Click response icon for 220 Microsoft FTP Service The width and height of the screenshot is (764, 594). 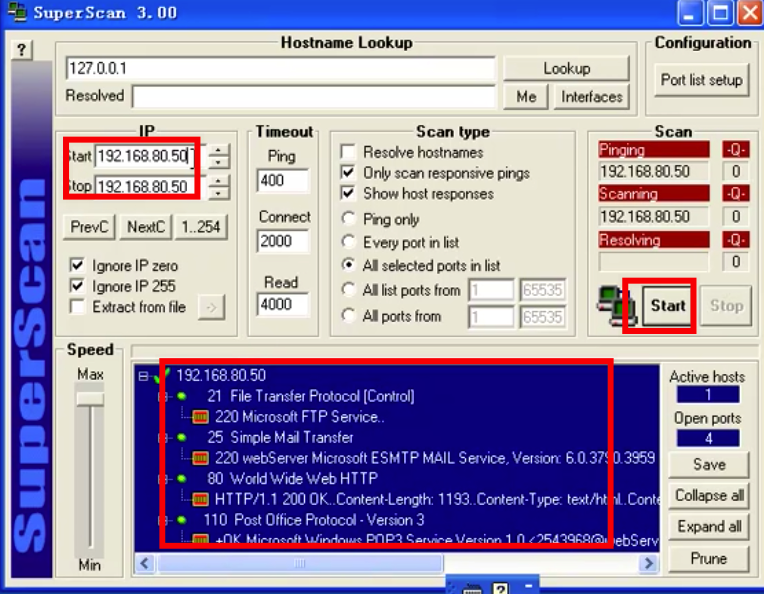pyautogui.click(x=200, y=417)
